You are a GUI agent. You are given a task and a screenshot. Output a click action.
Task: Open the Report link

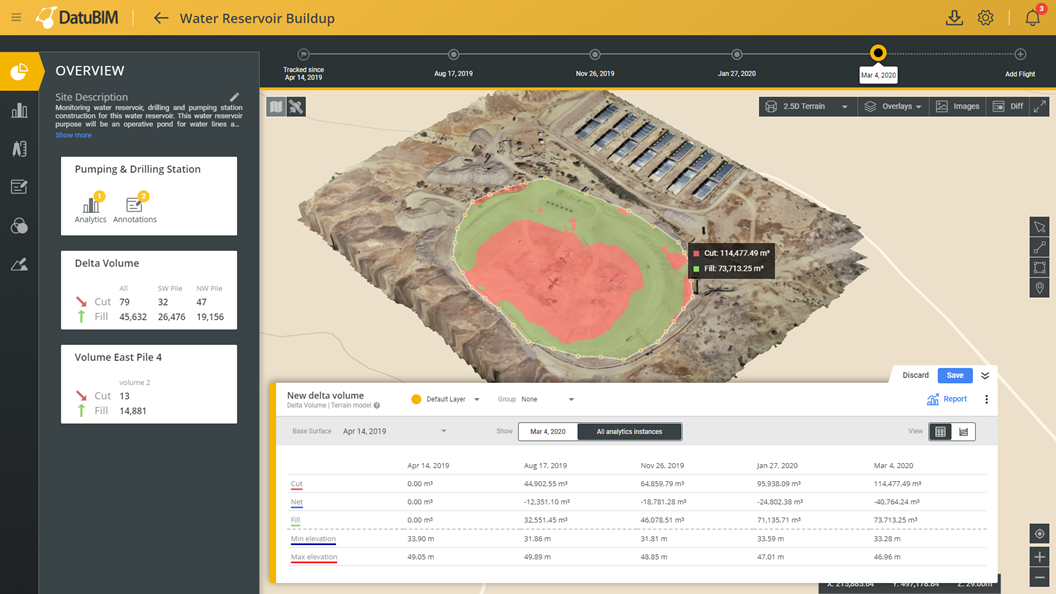(x=947, y=399)
